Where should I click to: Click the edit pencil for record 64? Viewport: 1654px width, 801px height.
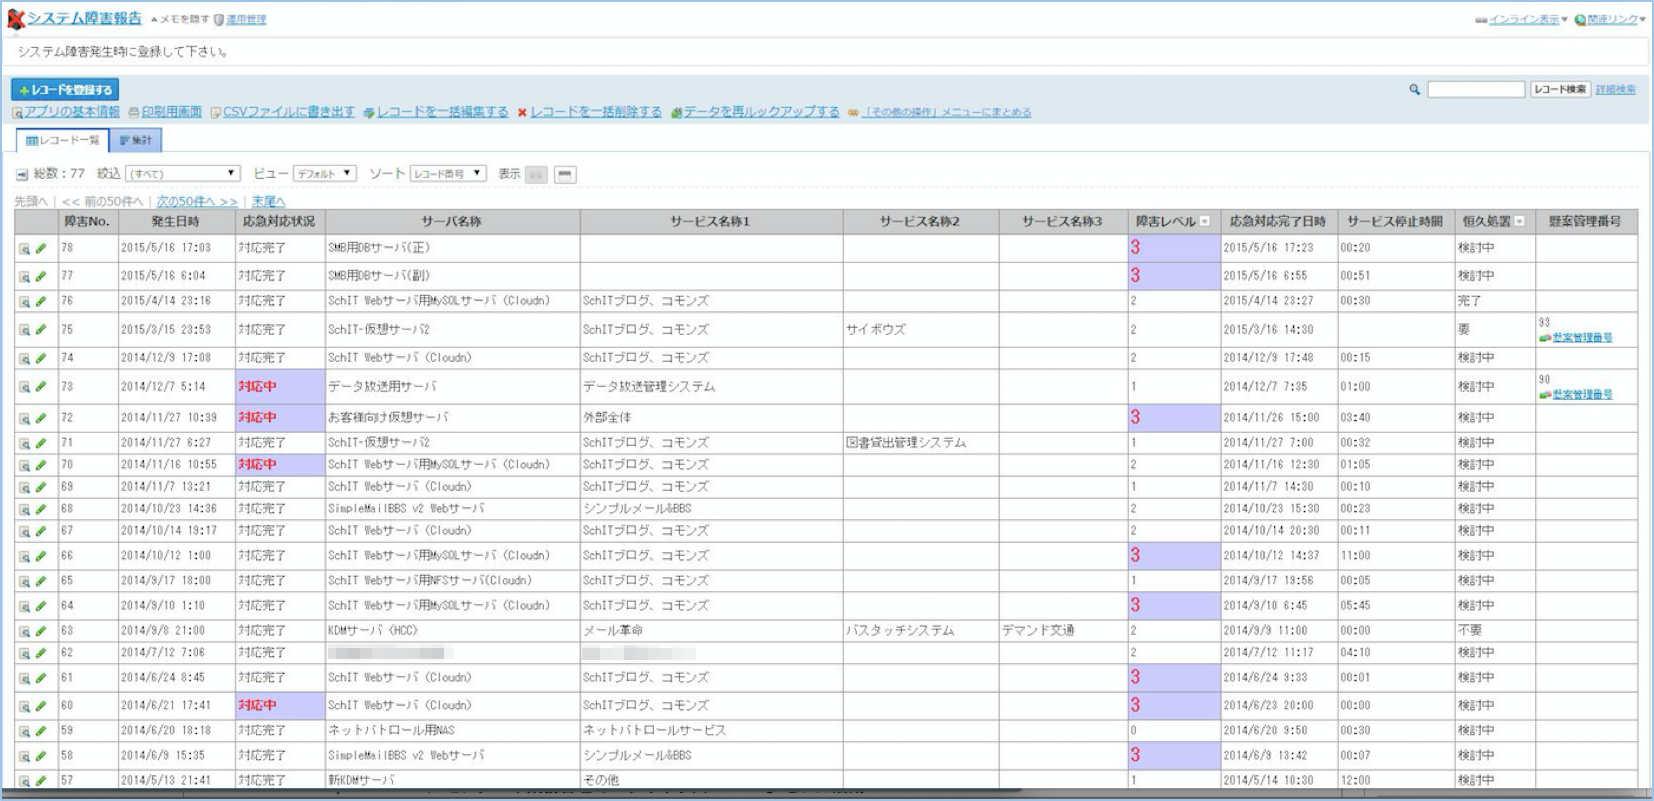[41, 606]
